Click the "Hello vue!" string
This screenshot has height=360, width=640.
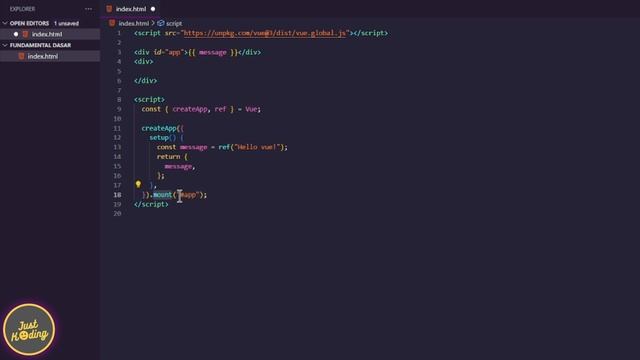pos(257,147)
